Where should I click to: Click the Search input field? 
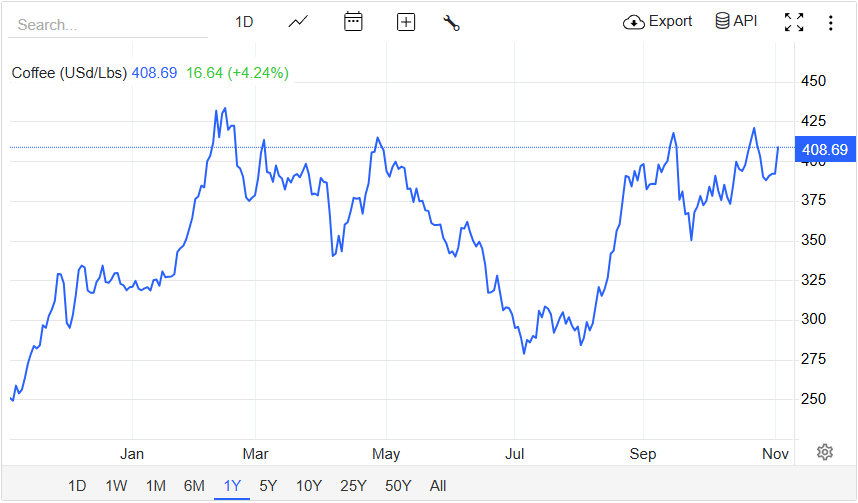click(108, 24)
